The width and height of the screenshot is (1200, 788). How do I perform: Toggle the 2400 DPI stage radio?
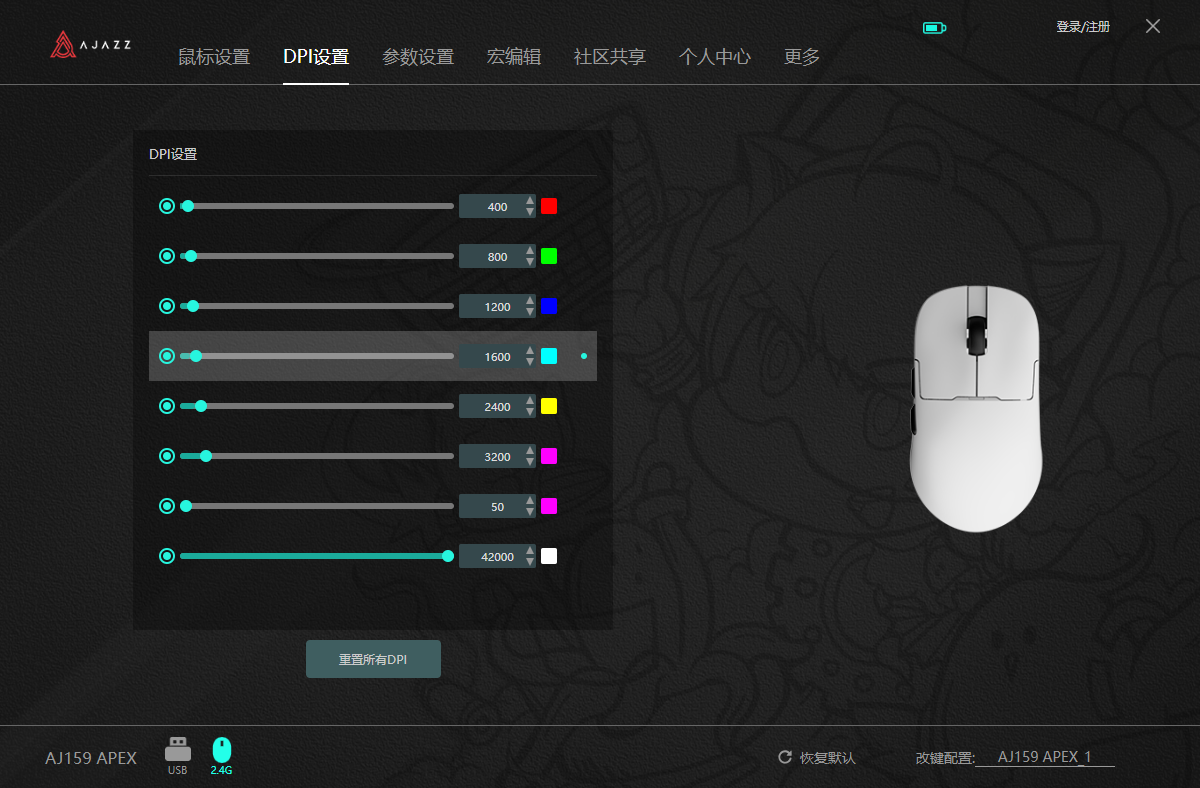[167, 406]
